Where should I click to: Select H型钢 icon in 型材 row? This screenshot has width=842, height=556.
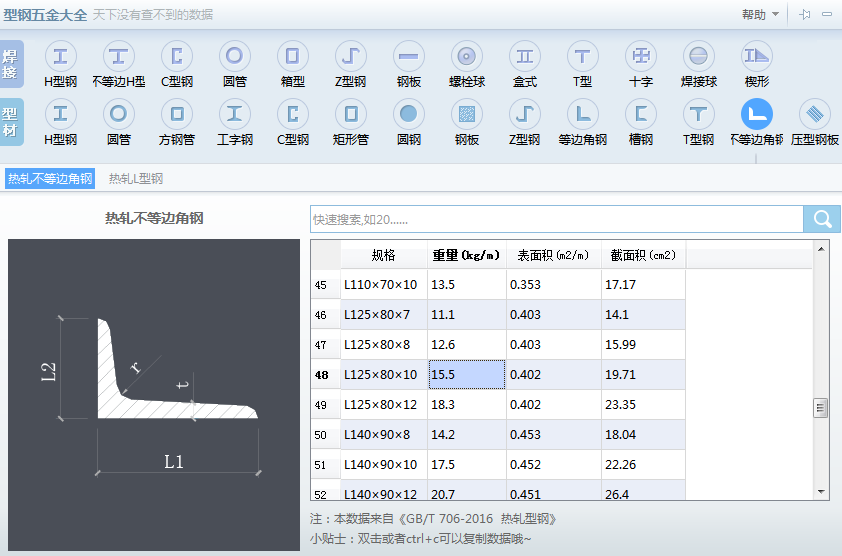click(60, 114)
